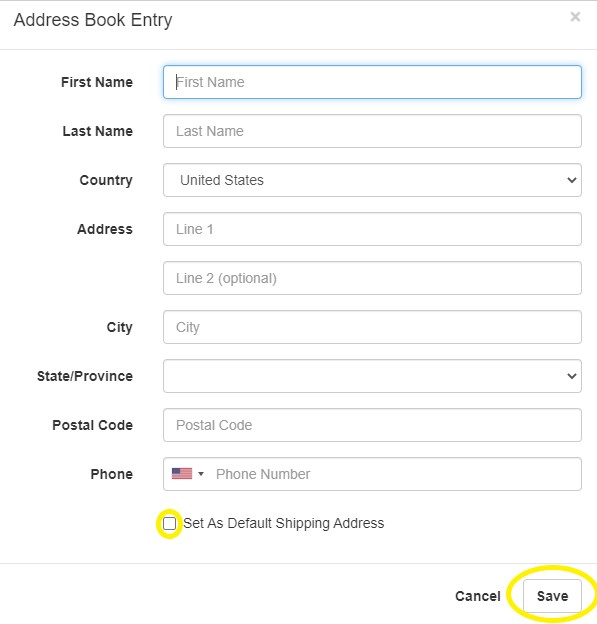Click the Phone Number input
This screenshot has height=624, width=597.
pos(394,474)
